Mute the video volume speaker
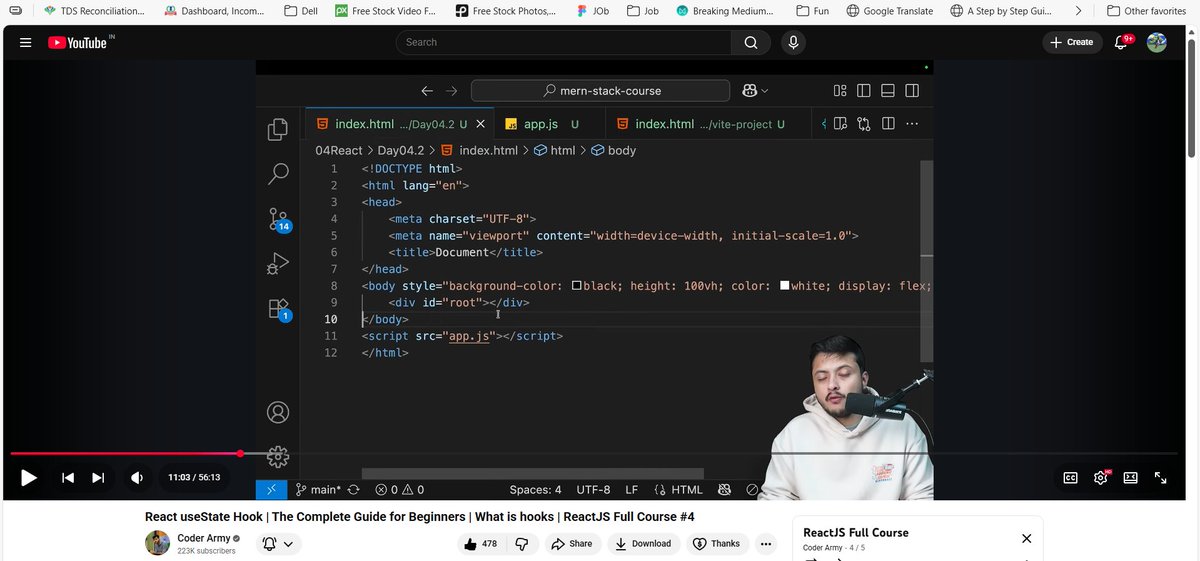Viewport: 1200px width, 561px height. pos(137,478)
